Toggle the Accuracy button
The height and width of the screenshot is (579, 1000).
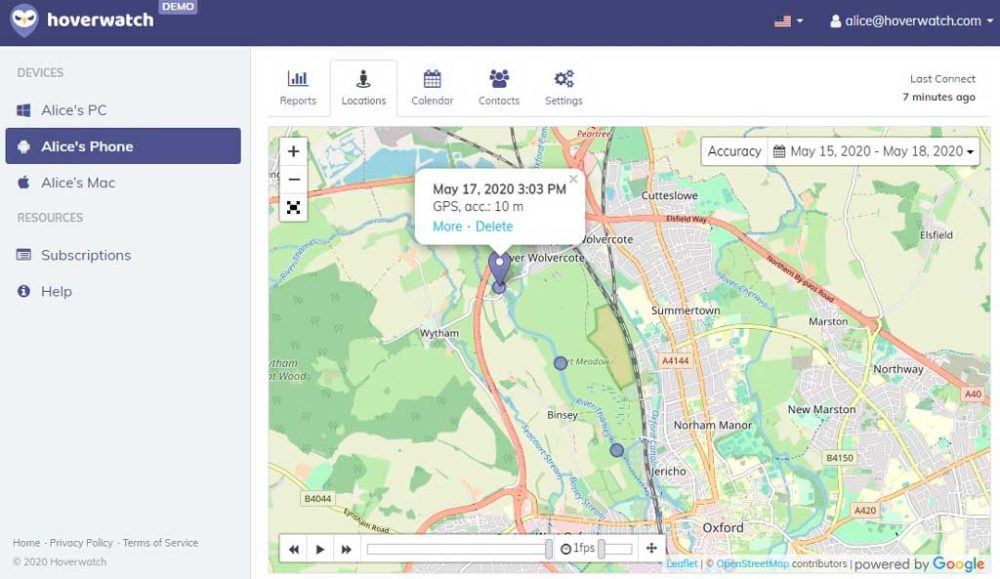coord(734,152)
